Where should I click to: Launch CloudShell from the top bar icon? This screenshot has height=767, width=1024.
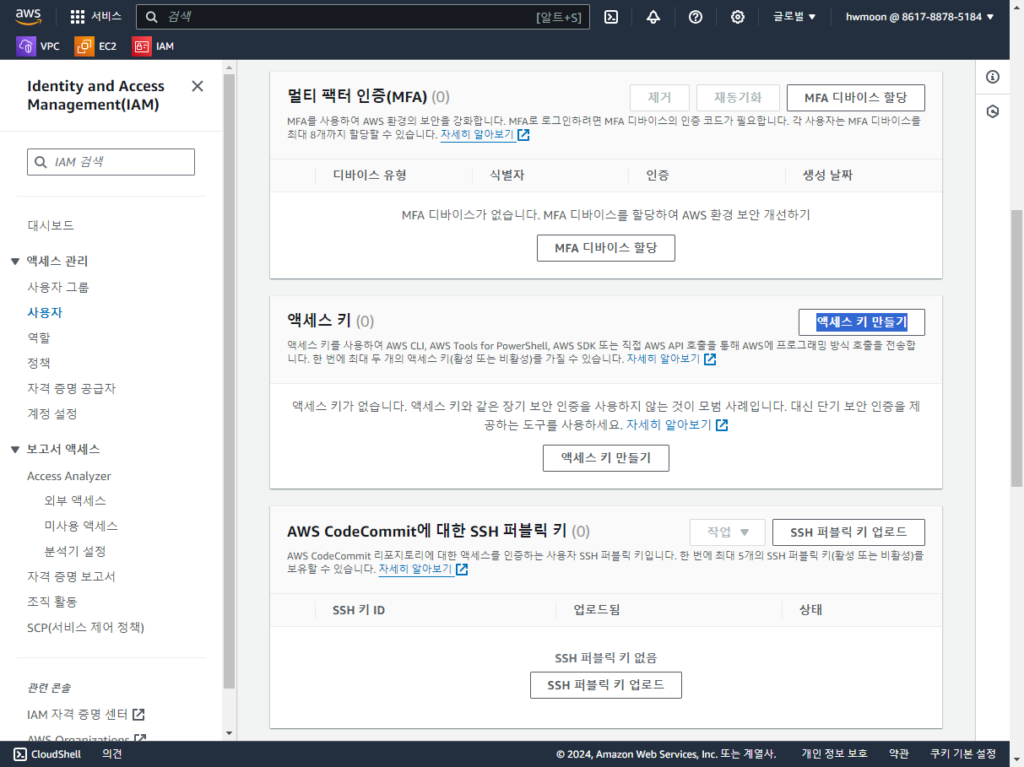point(611,17)
